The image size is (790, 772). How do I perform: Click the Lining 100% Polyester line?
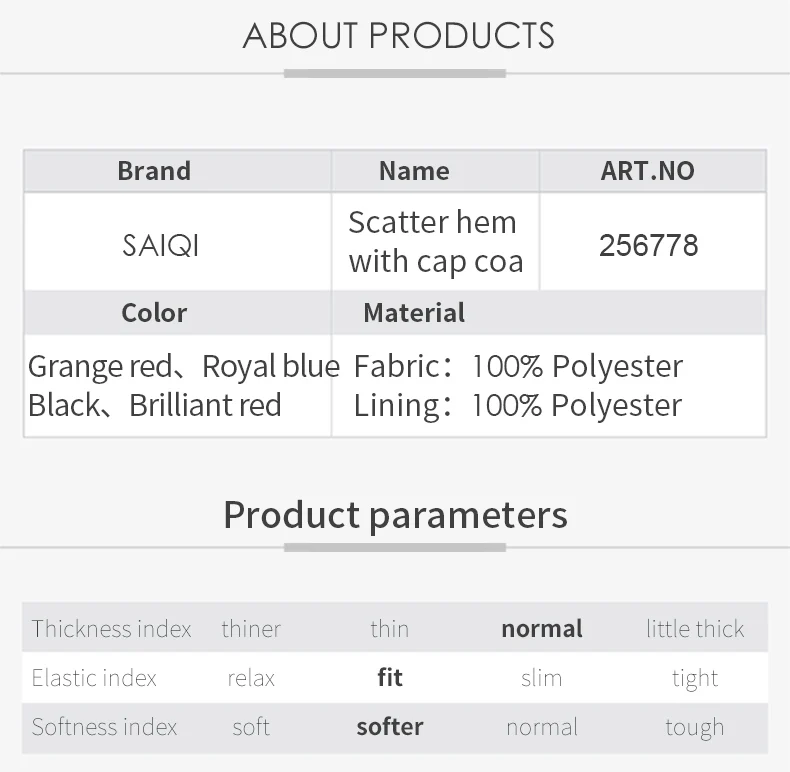click(x=518, y=406)
